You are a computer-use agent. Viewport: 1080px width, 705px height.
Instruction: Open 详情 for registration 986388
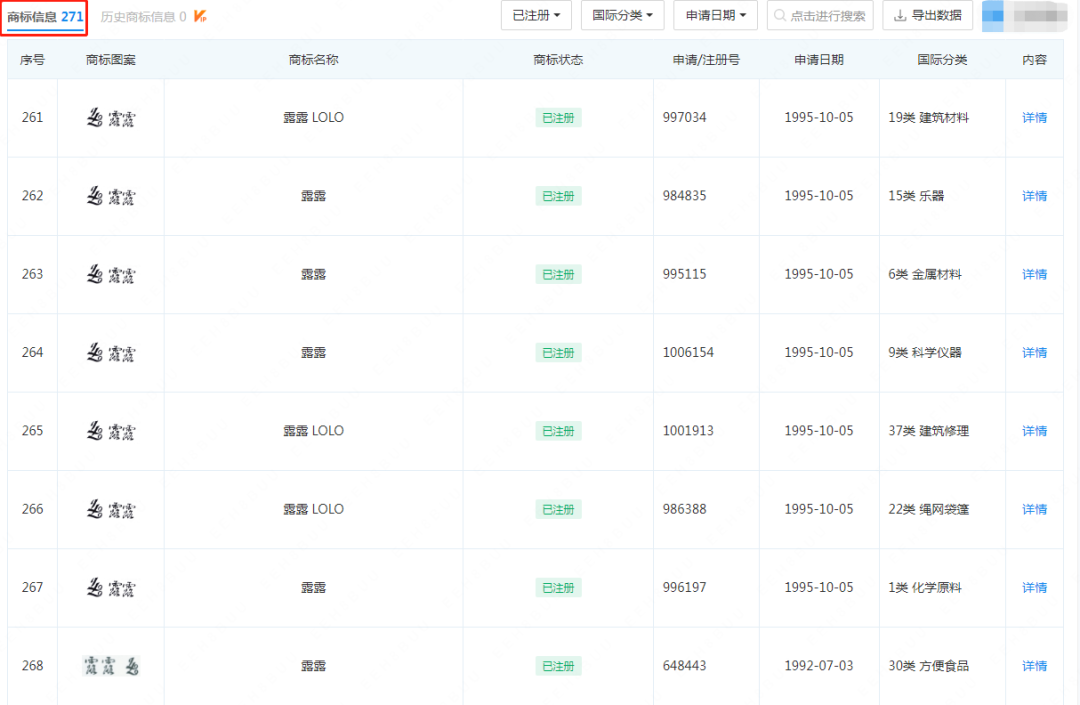point(1034,509)
